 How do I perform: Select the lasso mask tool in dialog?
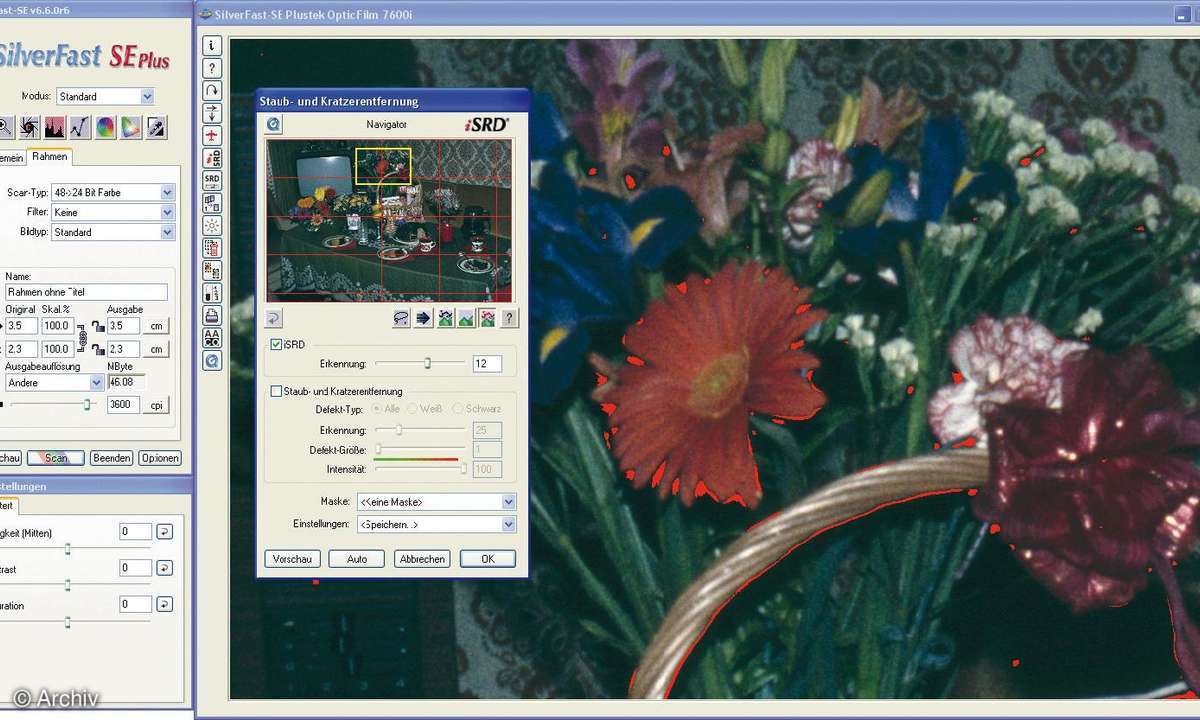(x=400, y=318)
